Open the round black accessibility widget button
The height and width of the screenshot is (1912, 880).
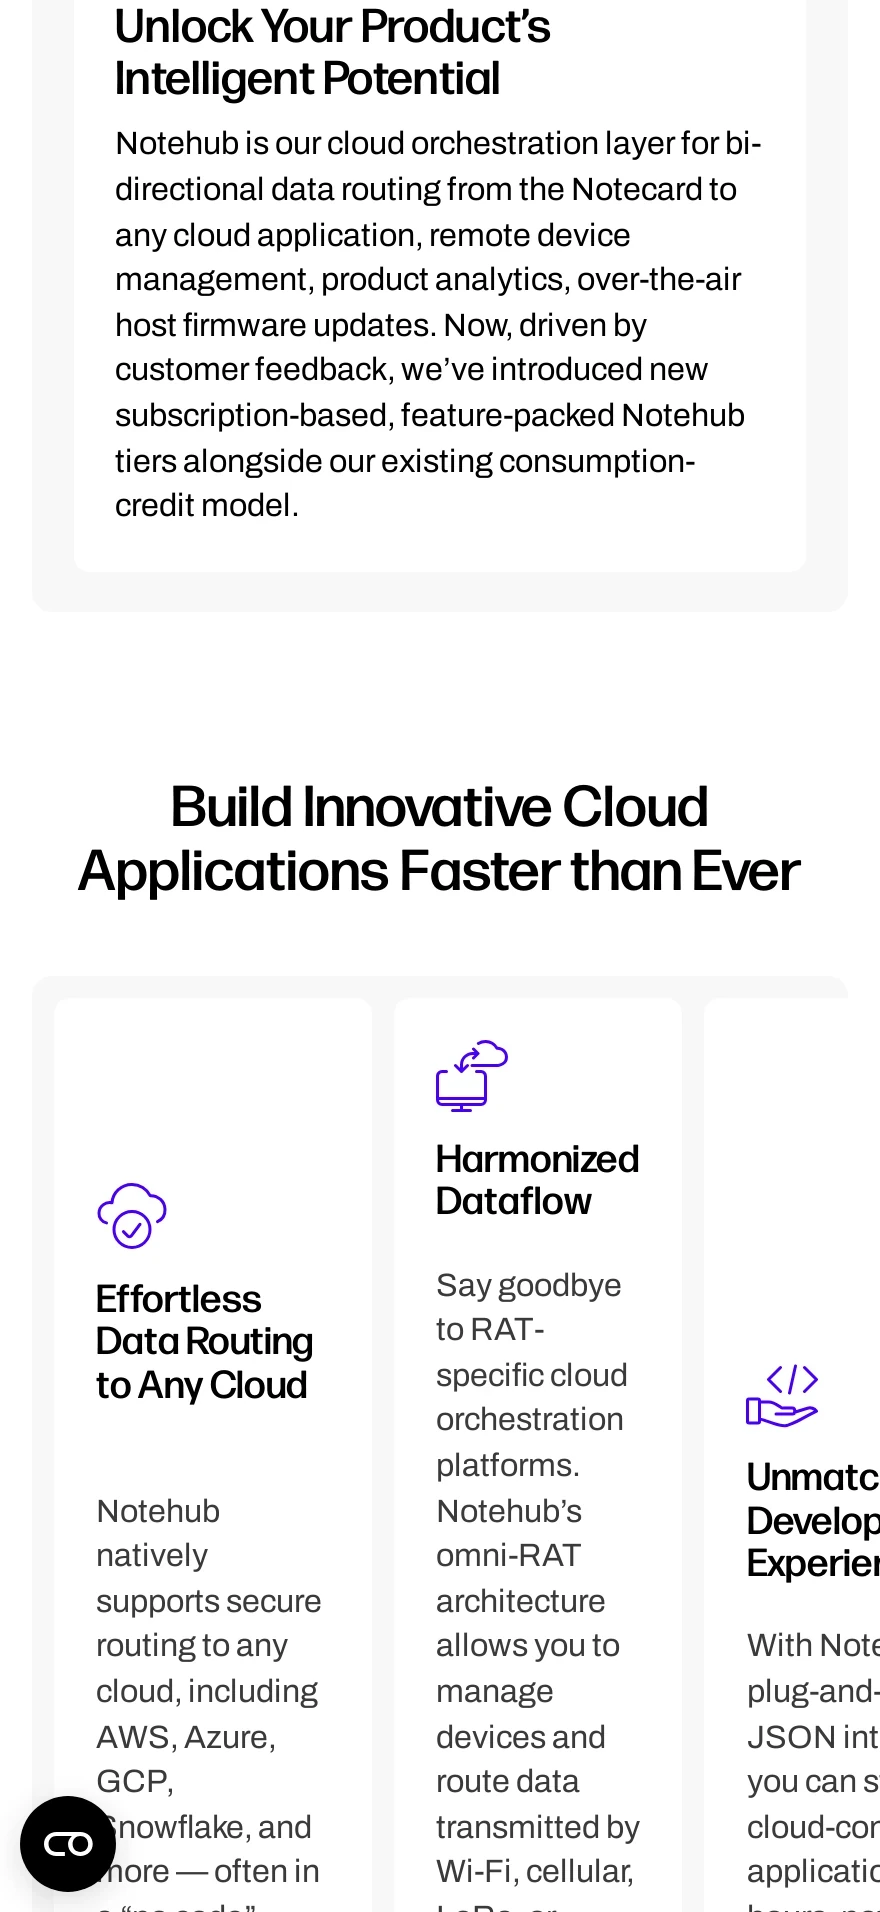click(x=68, y=1843)
